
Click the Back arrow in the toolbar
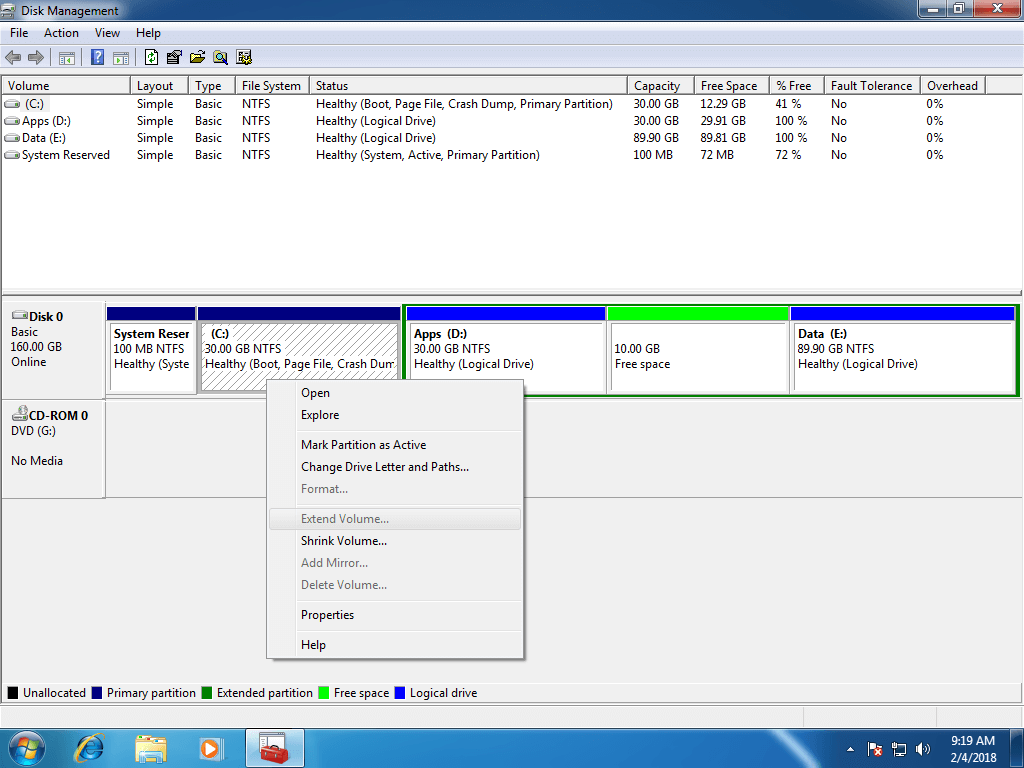(13, 57)
